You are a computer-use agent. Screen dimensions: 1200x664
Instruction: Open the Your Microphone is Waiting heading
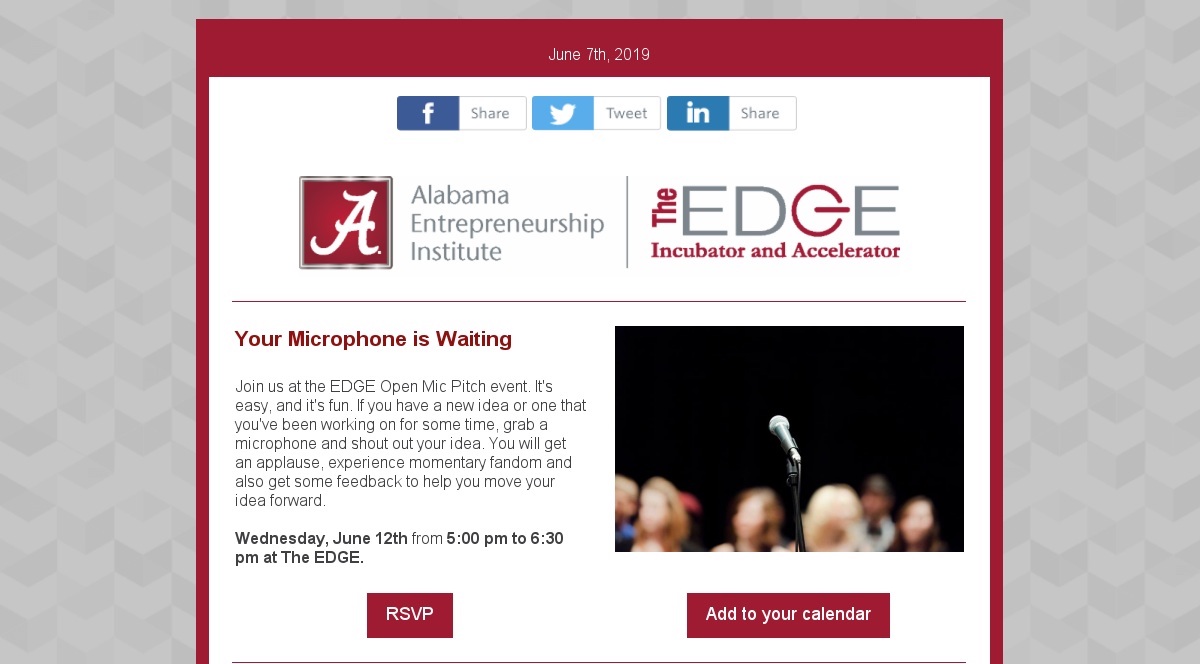373,339
